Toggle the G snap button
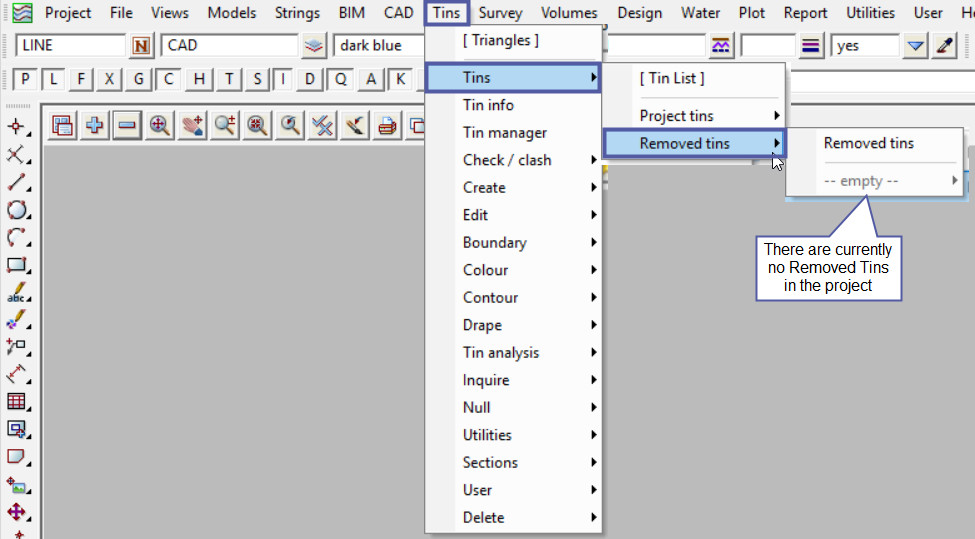Screen dimensions: 975x539 (x=139, y=80)
